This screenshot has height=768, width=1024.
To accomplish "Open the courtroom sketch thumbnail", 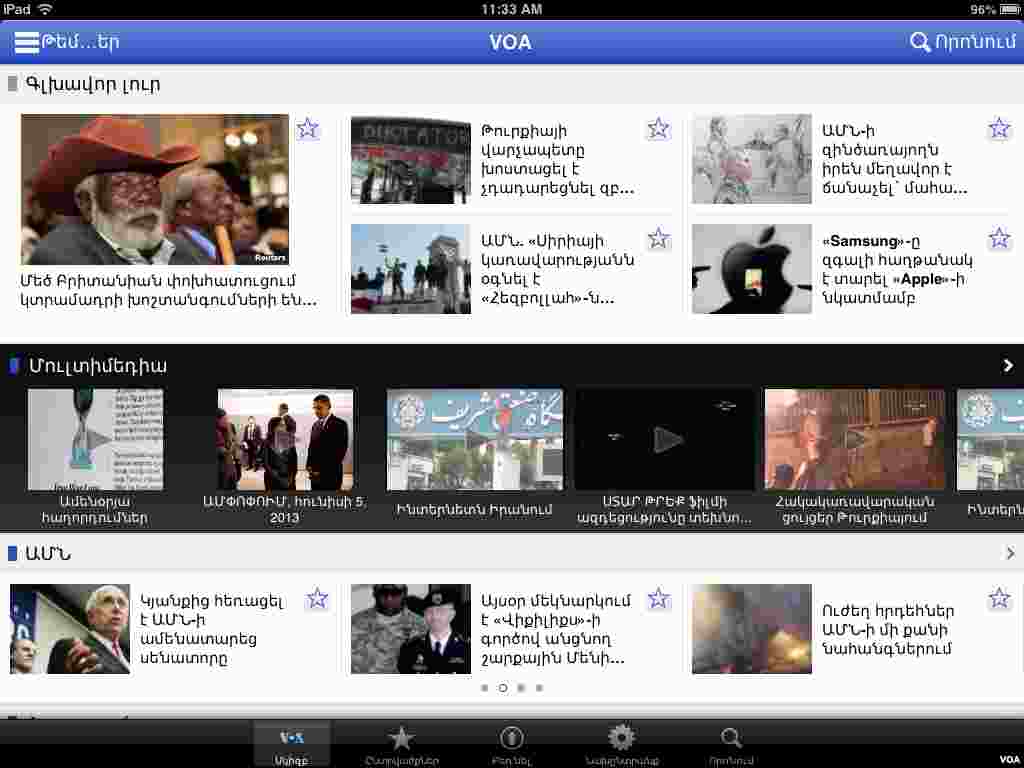I will [x=752, y=159].
